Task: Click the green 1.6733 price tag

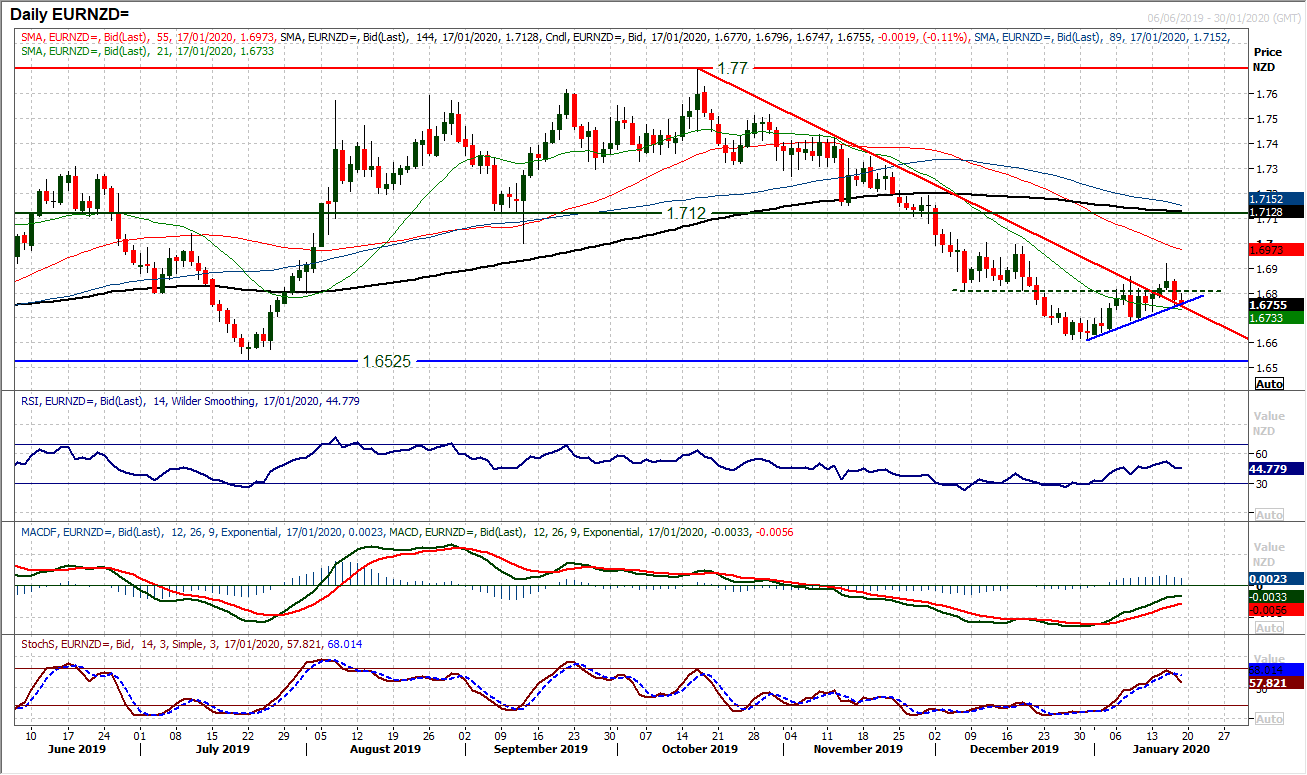Action: point(1269,316)
